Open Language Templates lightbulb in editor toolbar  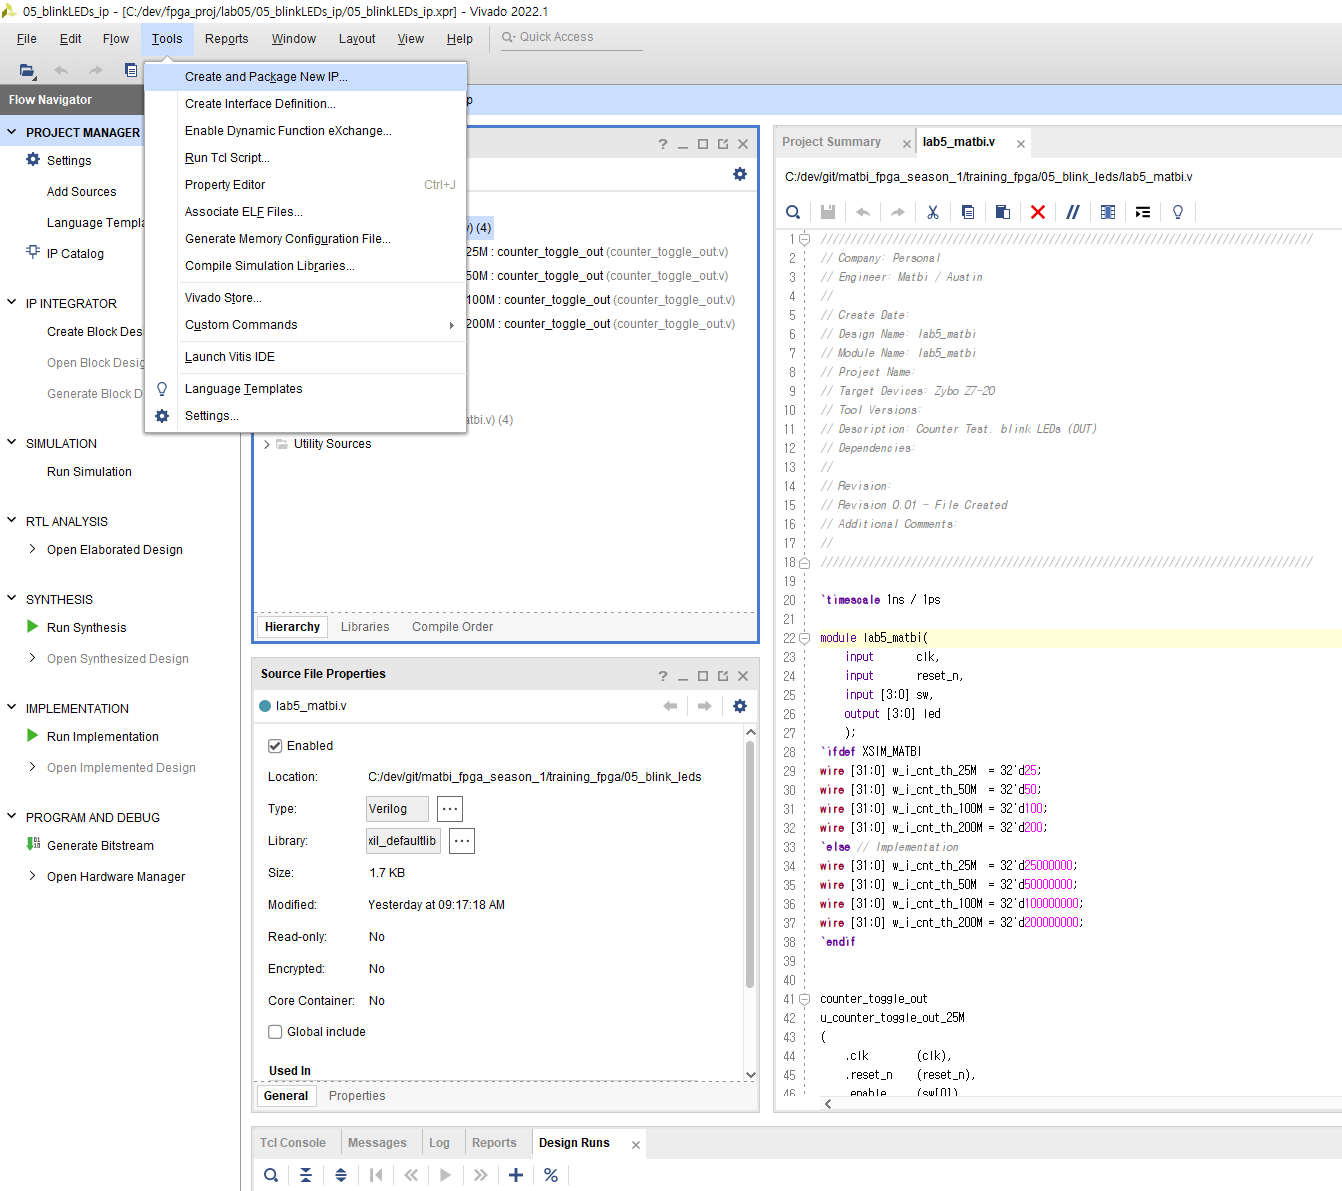(x=1178, y=212)
